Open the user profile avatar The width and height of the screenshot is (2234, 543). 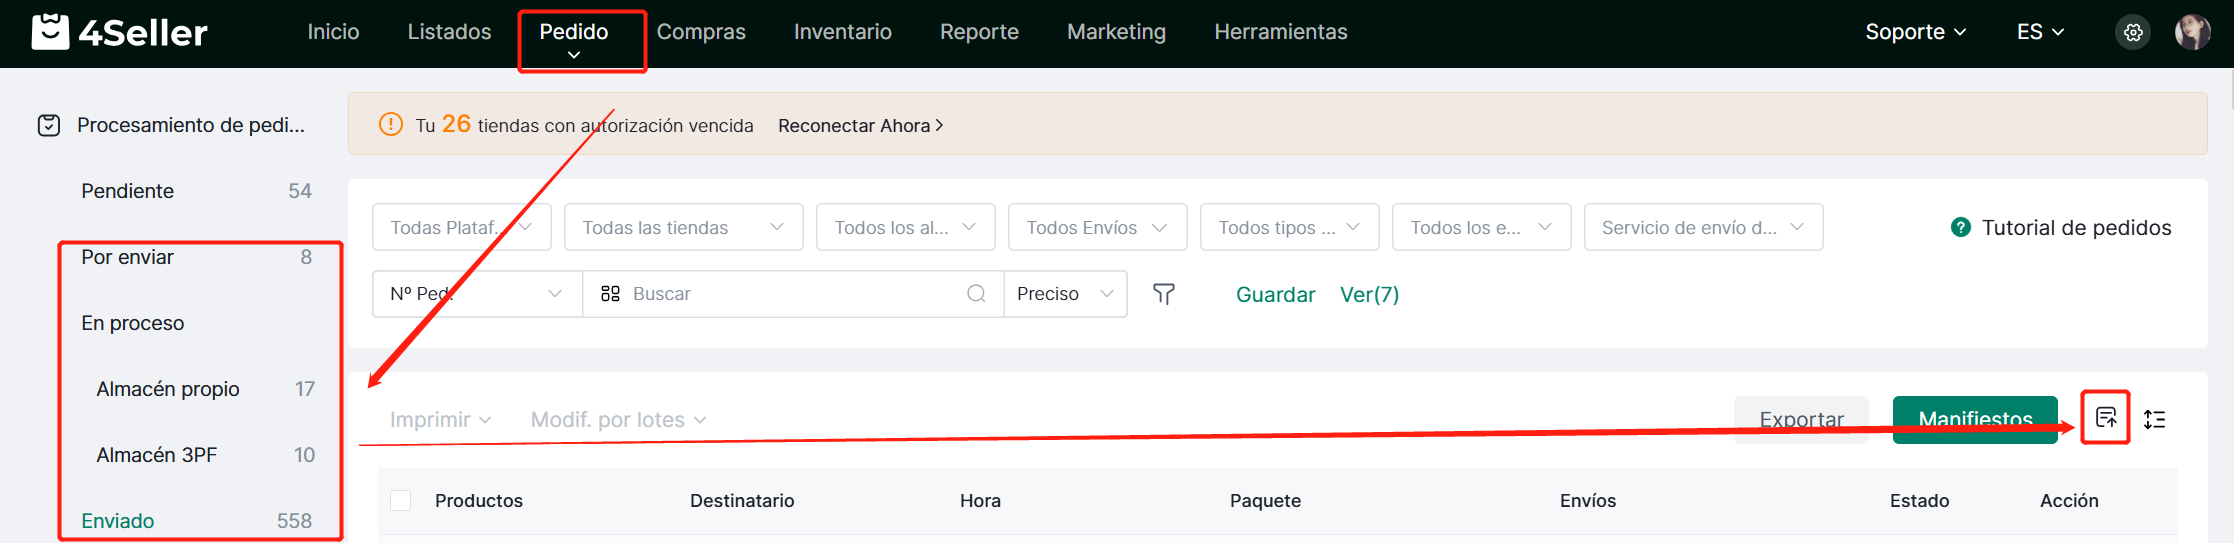2192,32
